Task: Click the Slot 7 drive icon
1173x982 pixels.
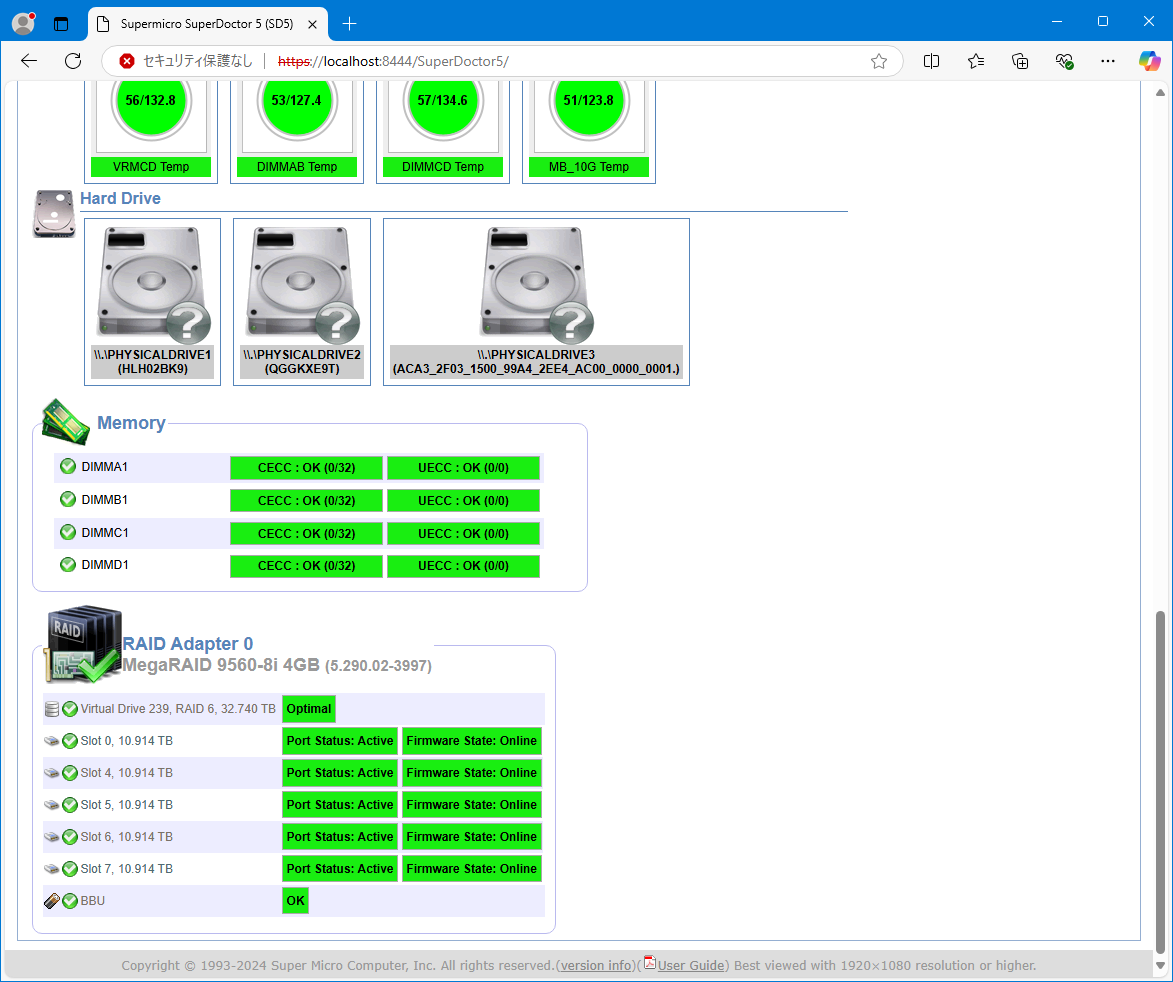Action: point(52,869)
